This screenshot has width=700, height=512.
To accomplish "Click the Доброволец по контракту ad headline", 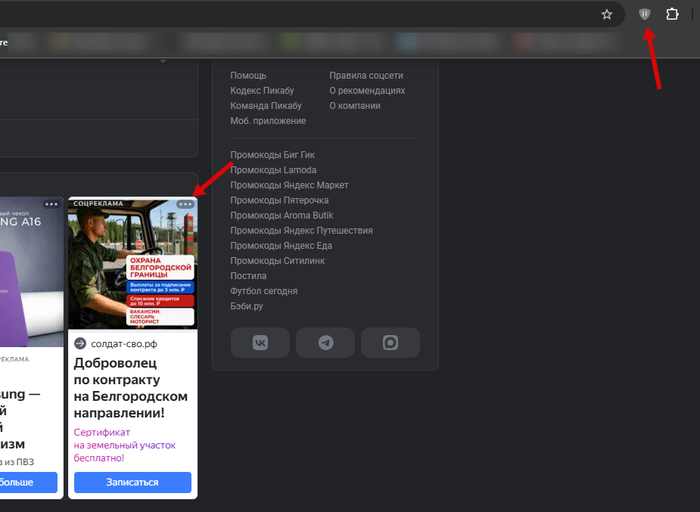I will [x=130, y=388].
